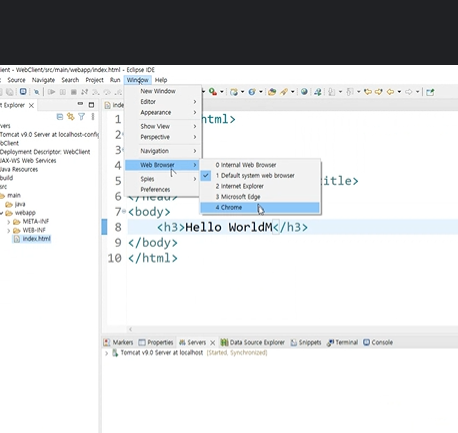Go to Next Edit Location icon
The width and height of the screenshot is (458, 433).
tap(379, 92)
